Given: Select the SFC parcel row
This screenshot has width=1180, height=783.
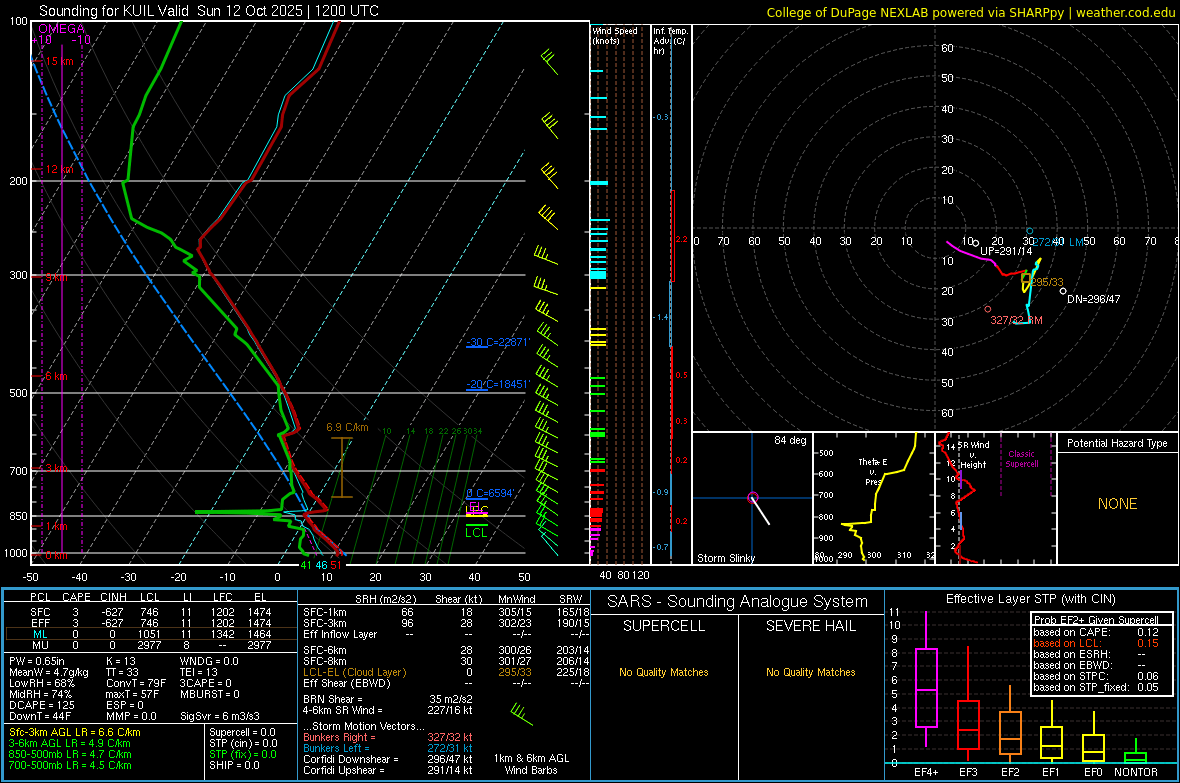Looking at the screenshot, I should [x=150, y=612].
